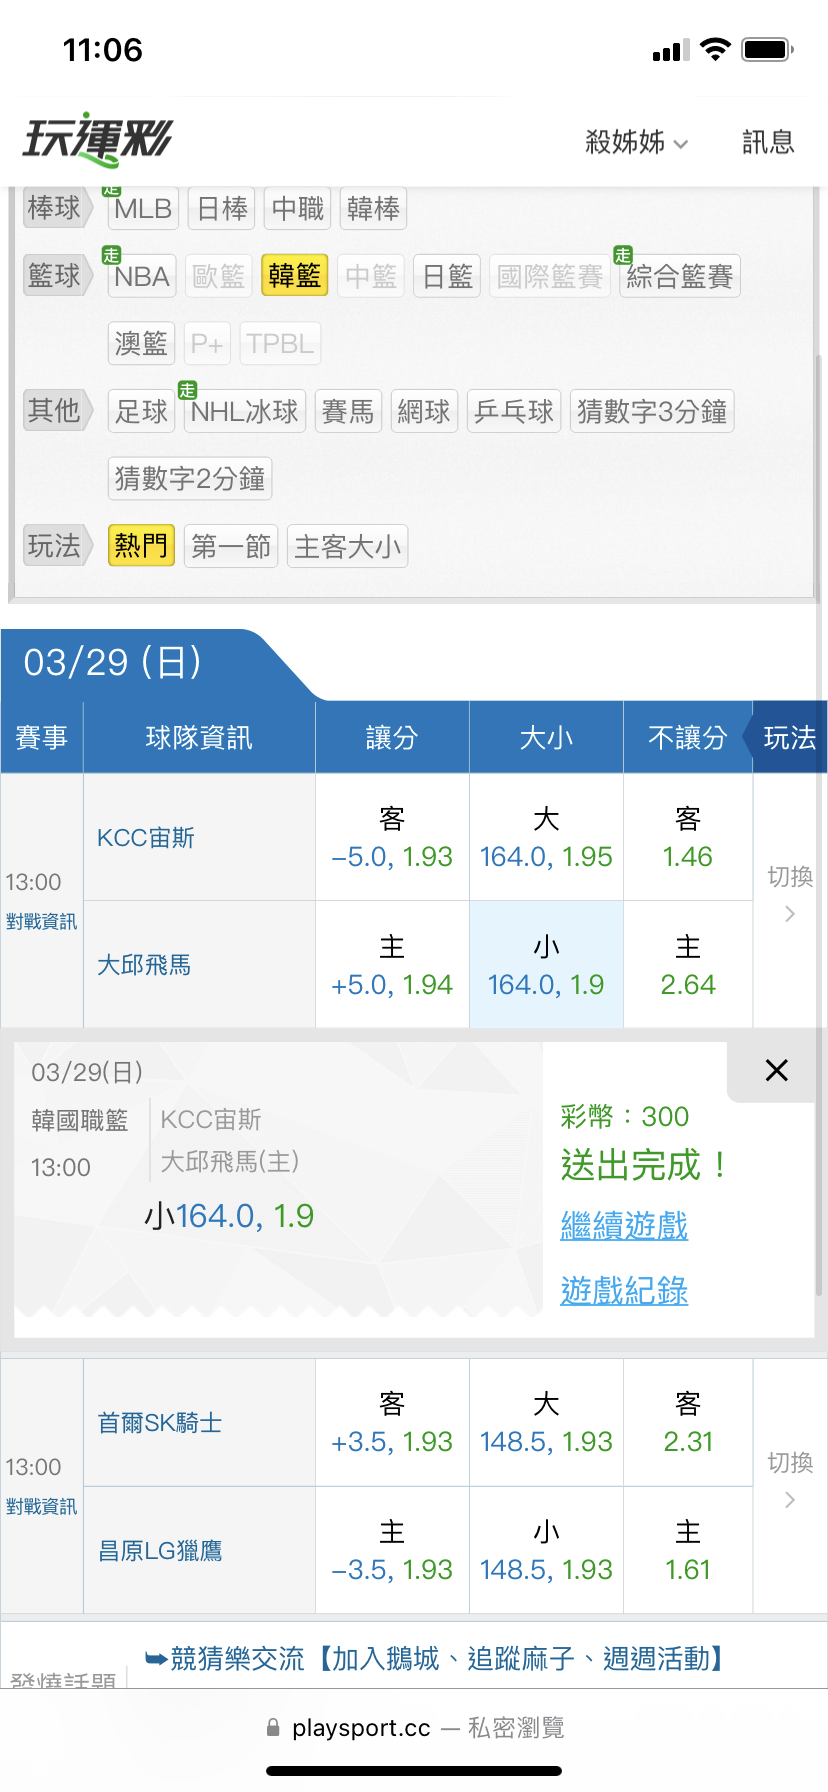Open the 遊戲紀錄 link
Image resolution: width=828 pixels, height=1792 pixels.
click(624, 1291)
